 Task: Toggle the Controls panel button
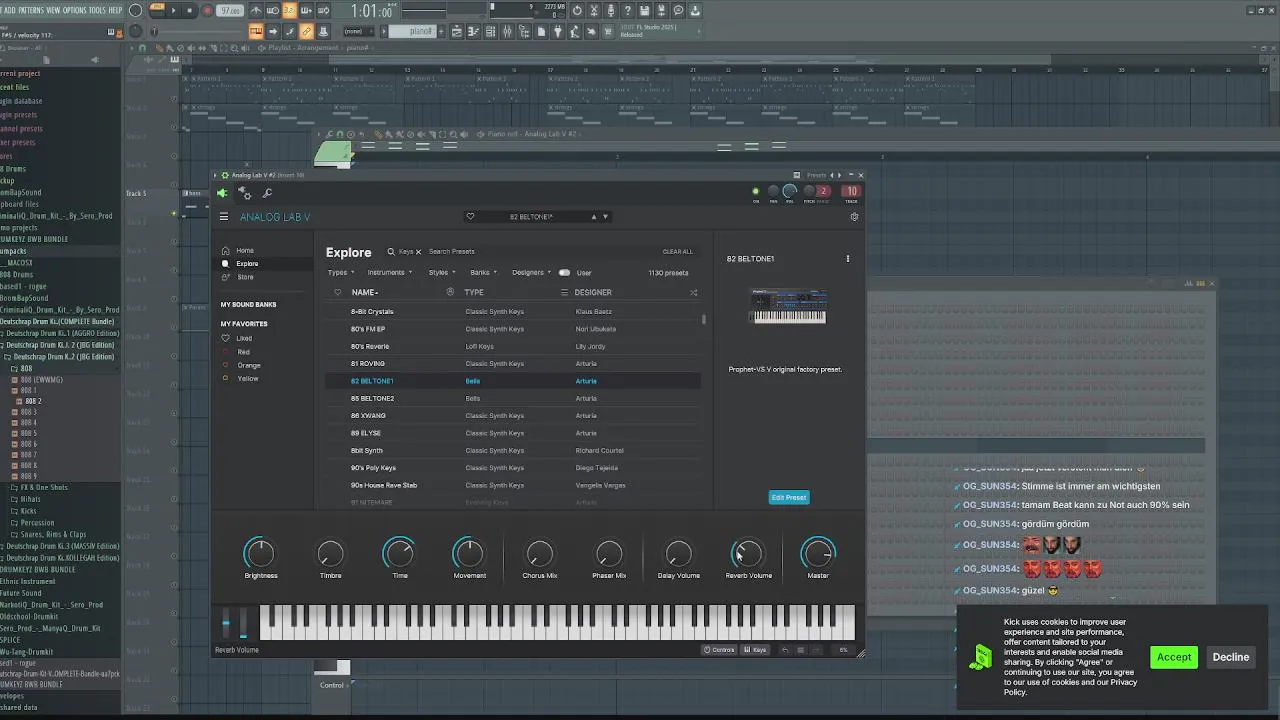(719, 650)
